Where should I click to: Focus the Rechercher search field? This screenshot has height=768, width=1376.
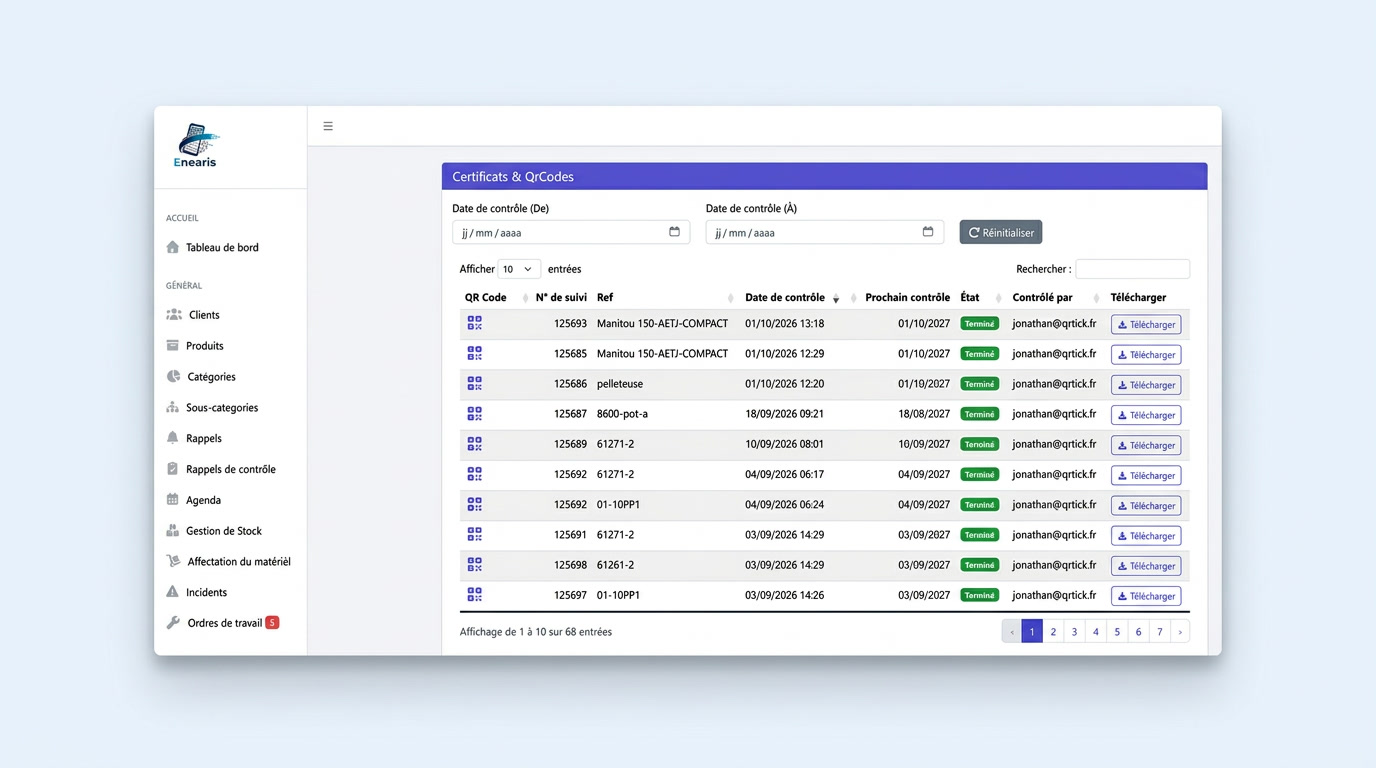click(1132, 269)
